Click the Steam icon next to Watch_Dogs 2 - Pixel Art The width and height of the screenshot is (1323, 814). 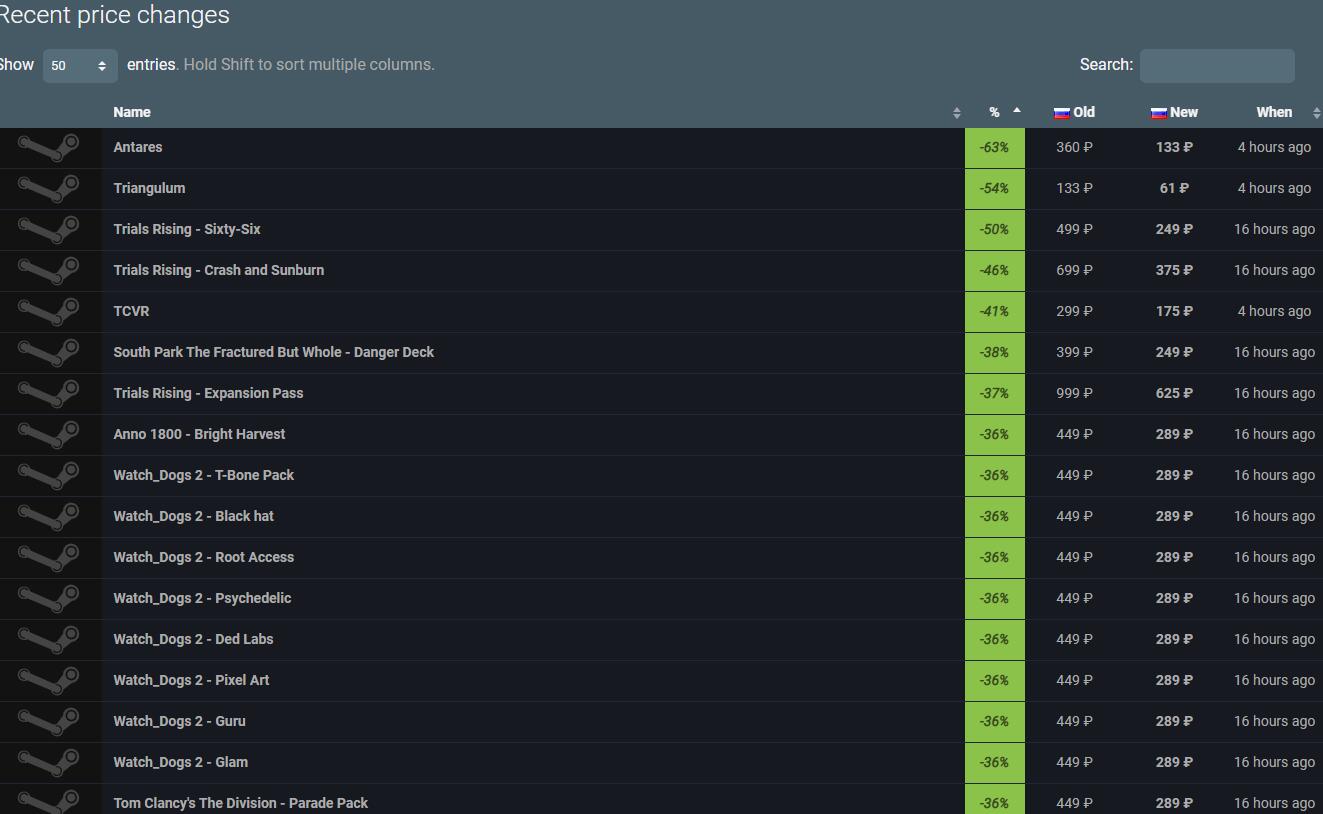pos(49,681)
